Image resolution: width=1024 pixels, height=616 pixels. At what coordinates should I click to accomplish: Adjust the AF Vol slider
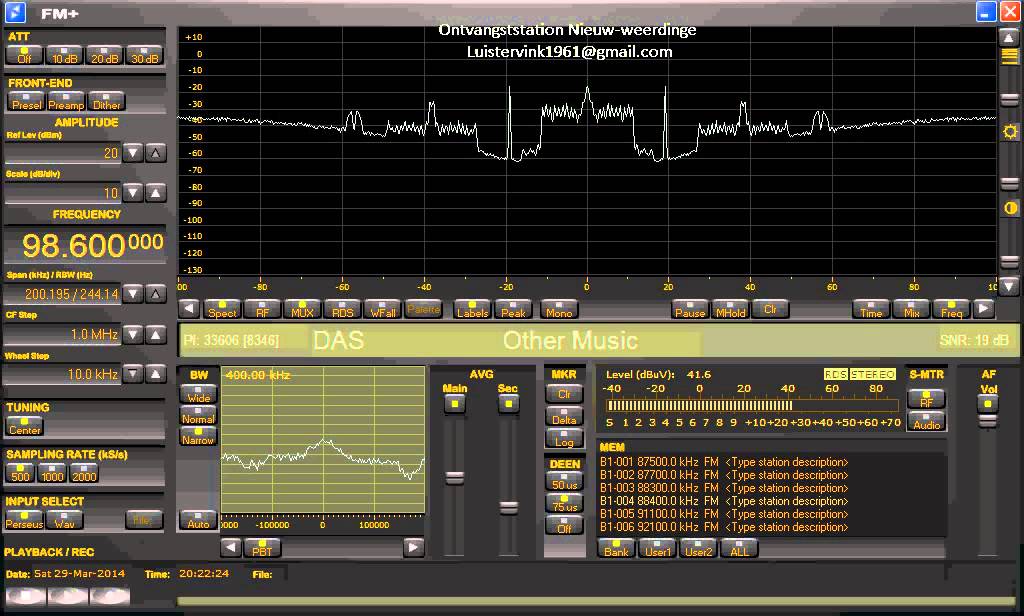987,421
